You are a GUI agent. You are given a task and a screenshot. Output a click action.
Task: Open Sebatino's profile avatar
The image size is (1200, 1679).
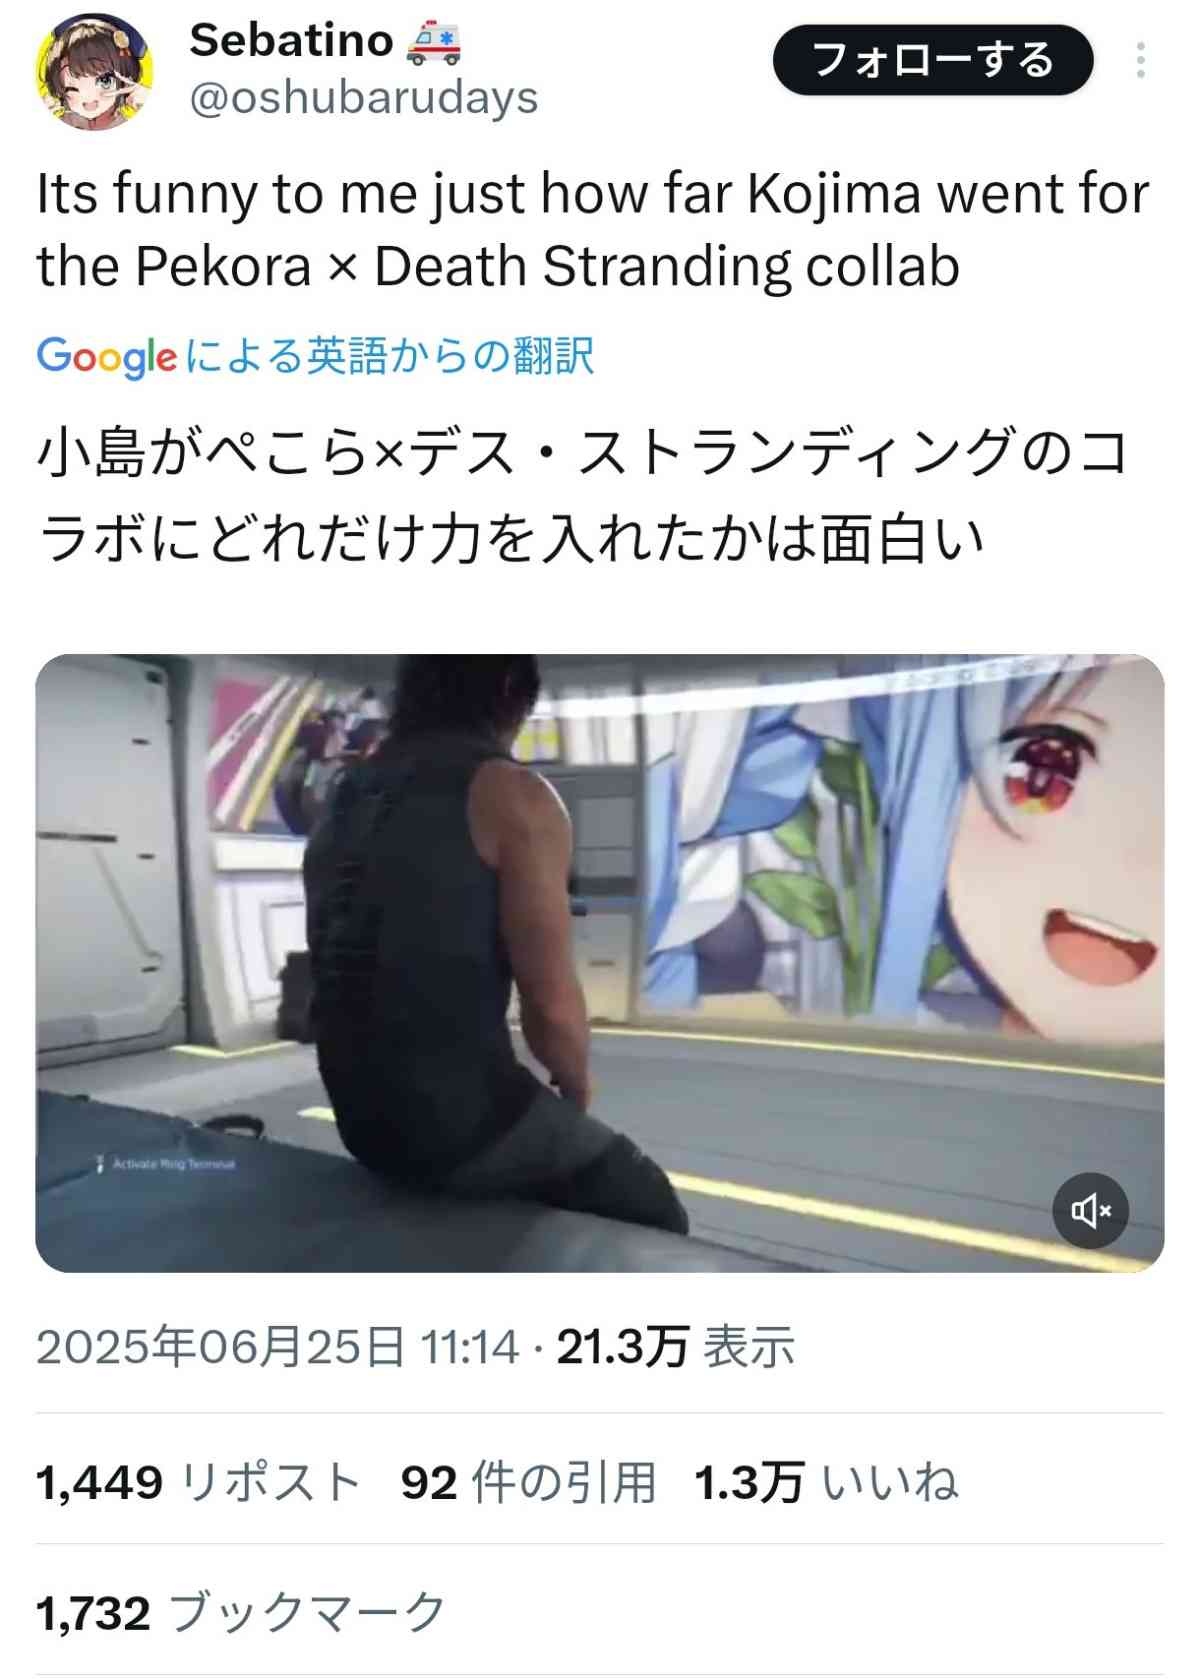click(x=95, y=72)
